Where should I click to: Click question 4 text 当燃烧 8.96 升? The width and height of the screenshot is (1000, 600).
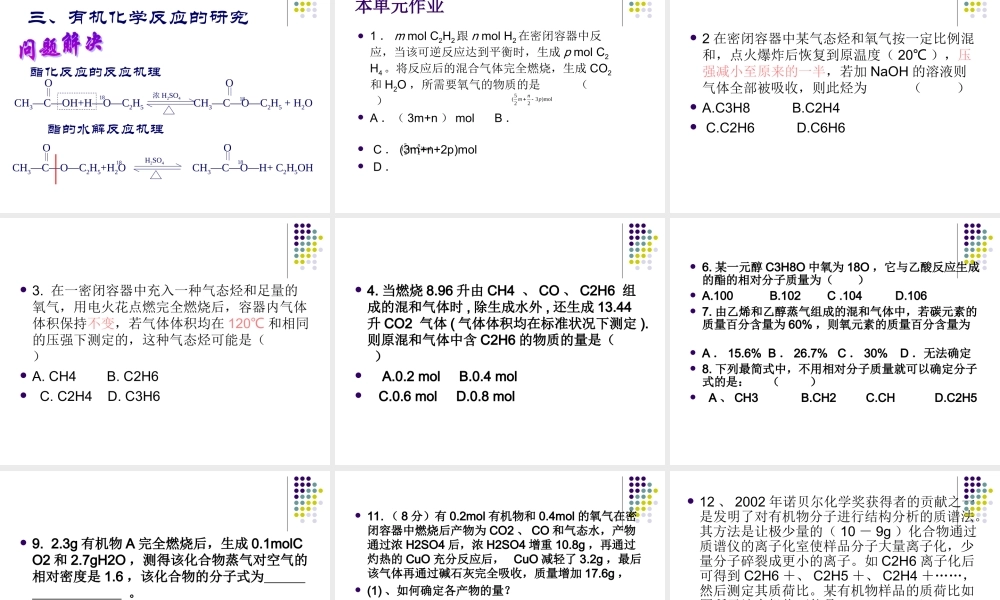(507, 323)
